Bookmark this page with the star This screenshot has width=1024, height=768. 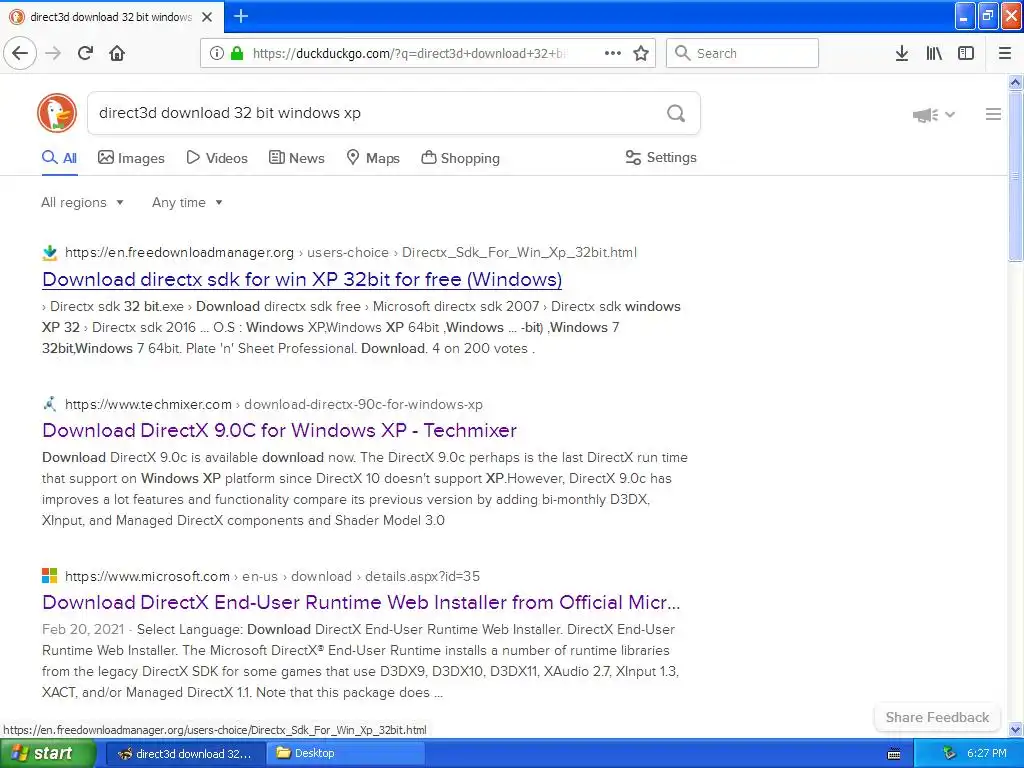click(x=641, y=53)
